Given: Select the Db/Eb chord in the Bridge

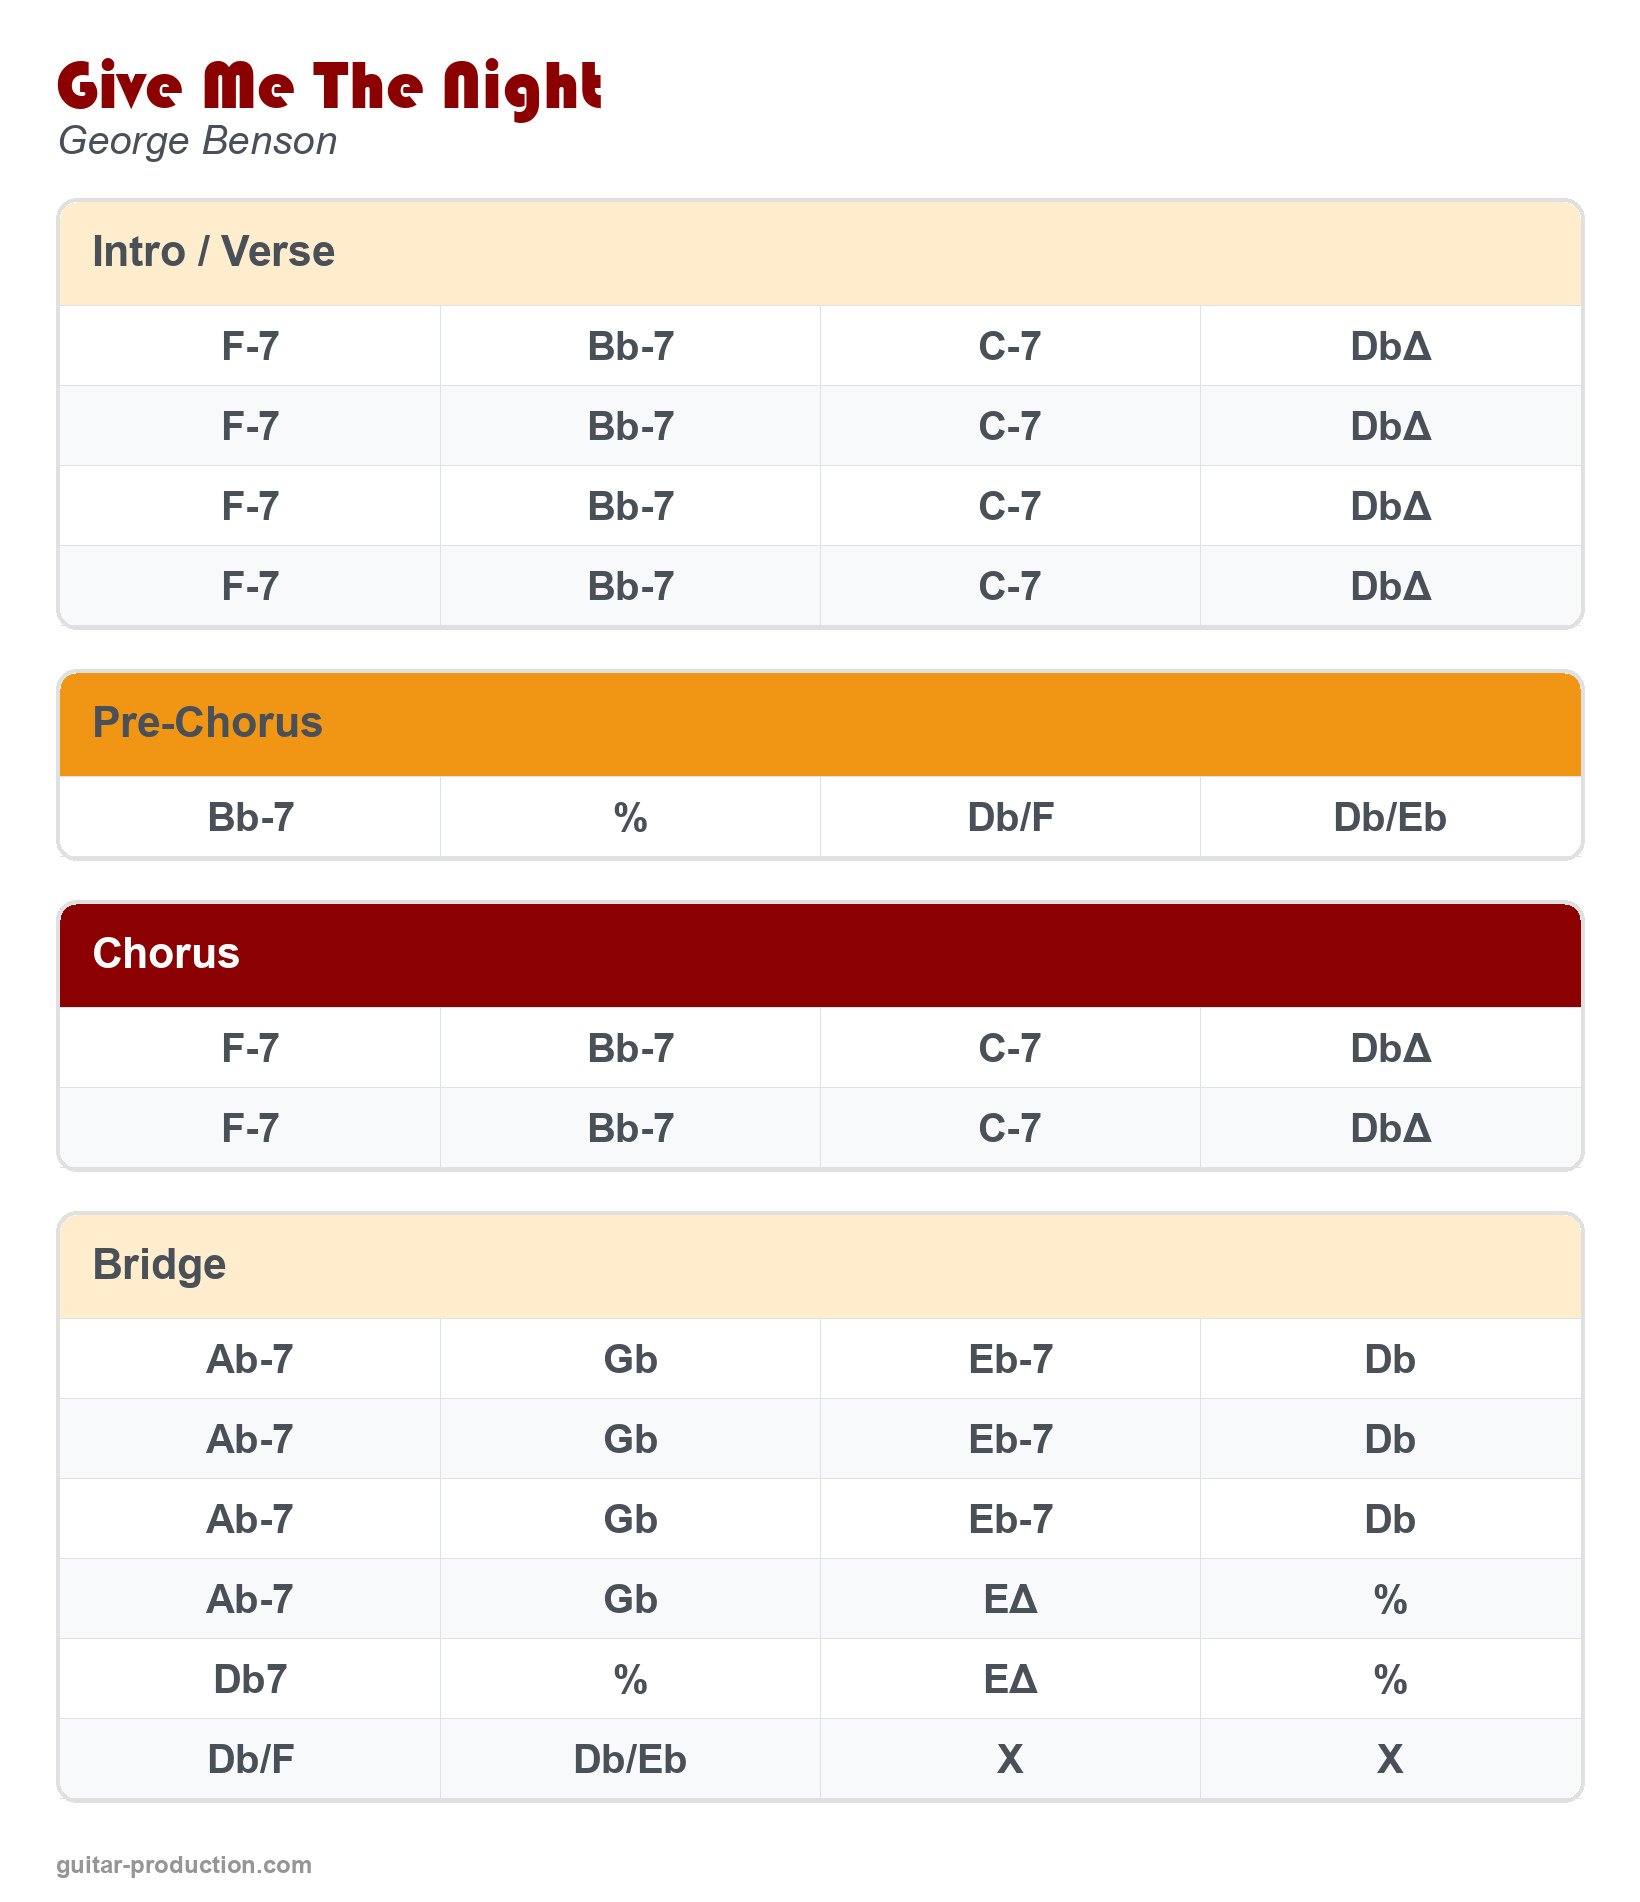Looking at the screenshot, I should [630, 1760].
